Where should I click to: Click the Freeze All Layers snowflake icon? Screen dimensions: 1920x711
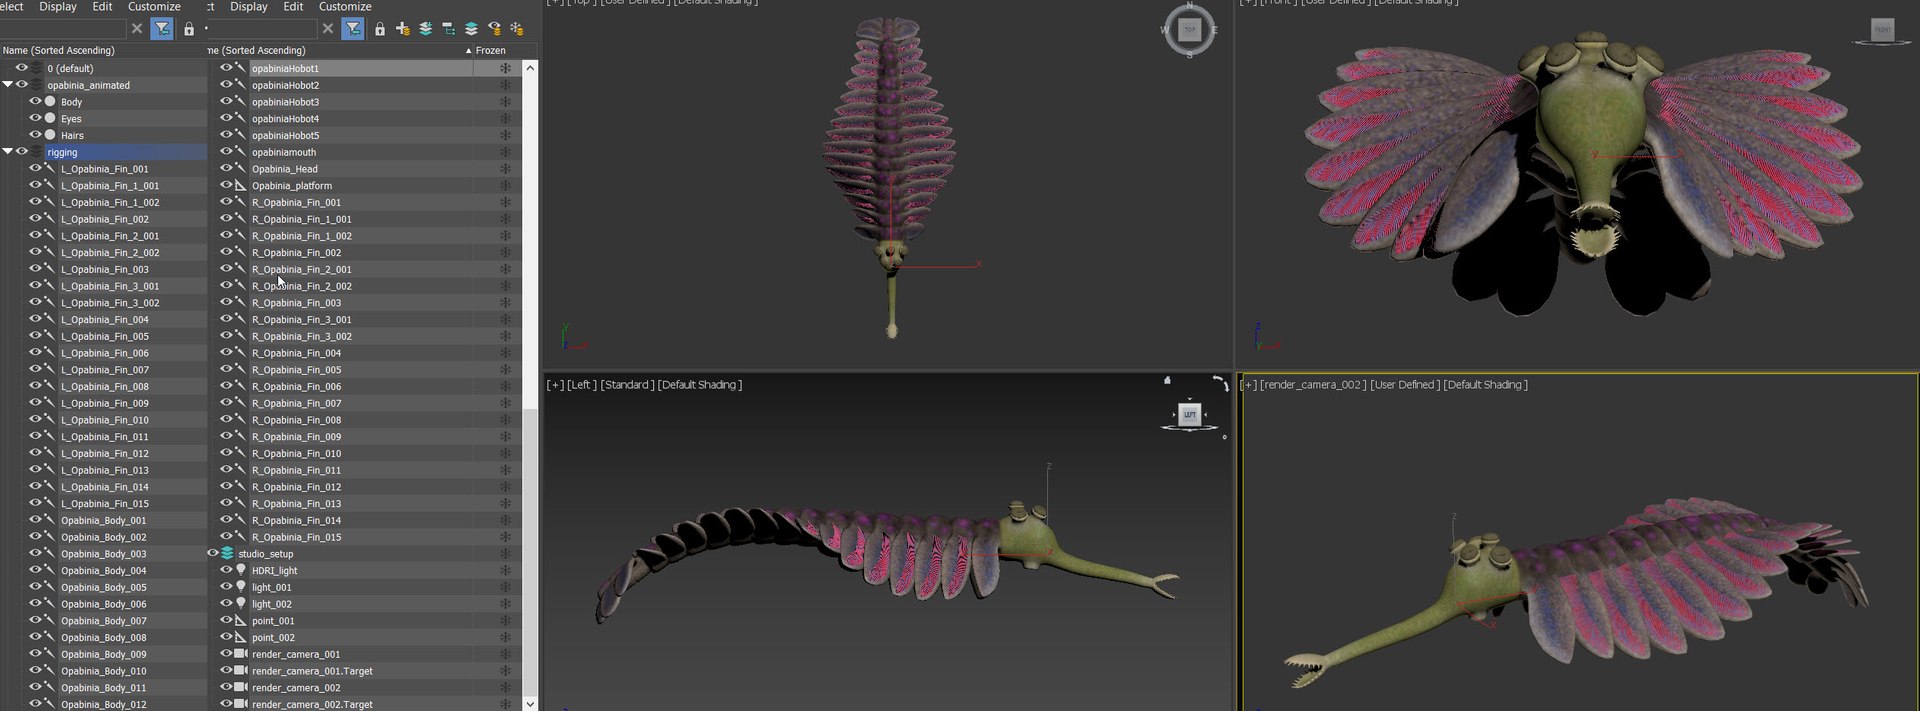pos(517,29)
